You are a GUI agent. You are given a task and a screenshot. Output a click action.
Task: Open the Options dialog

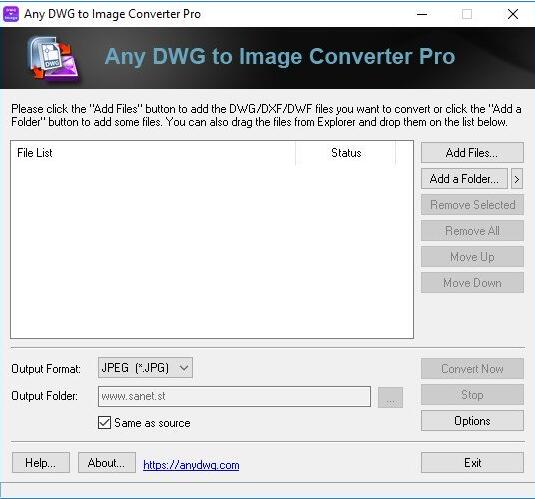[472, 421]
